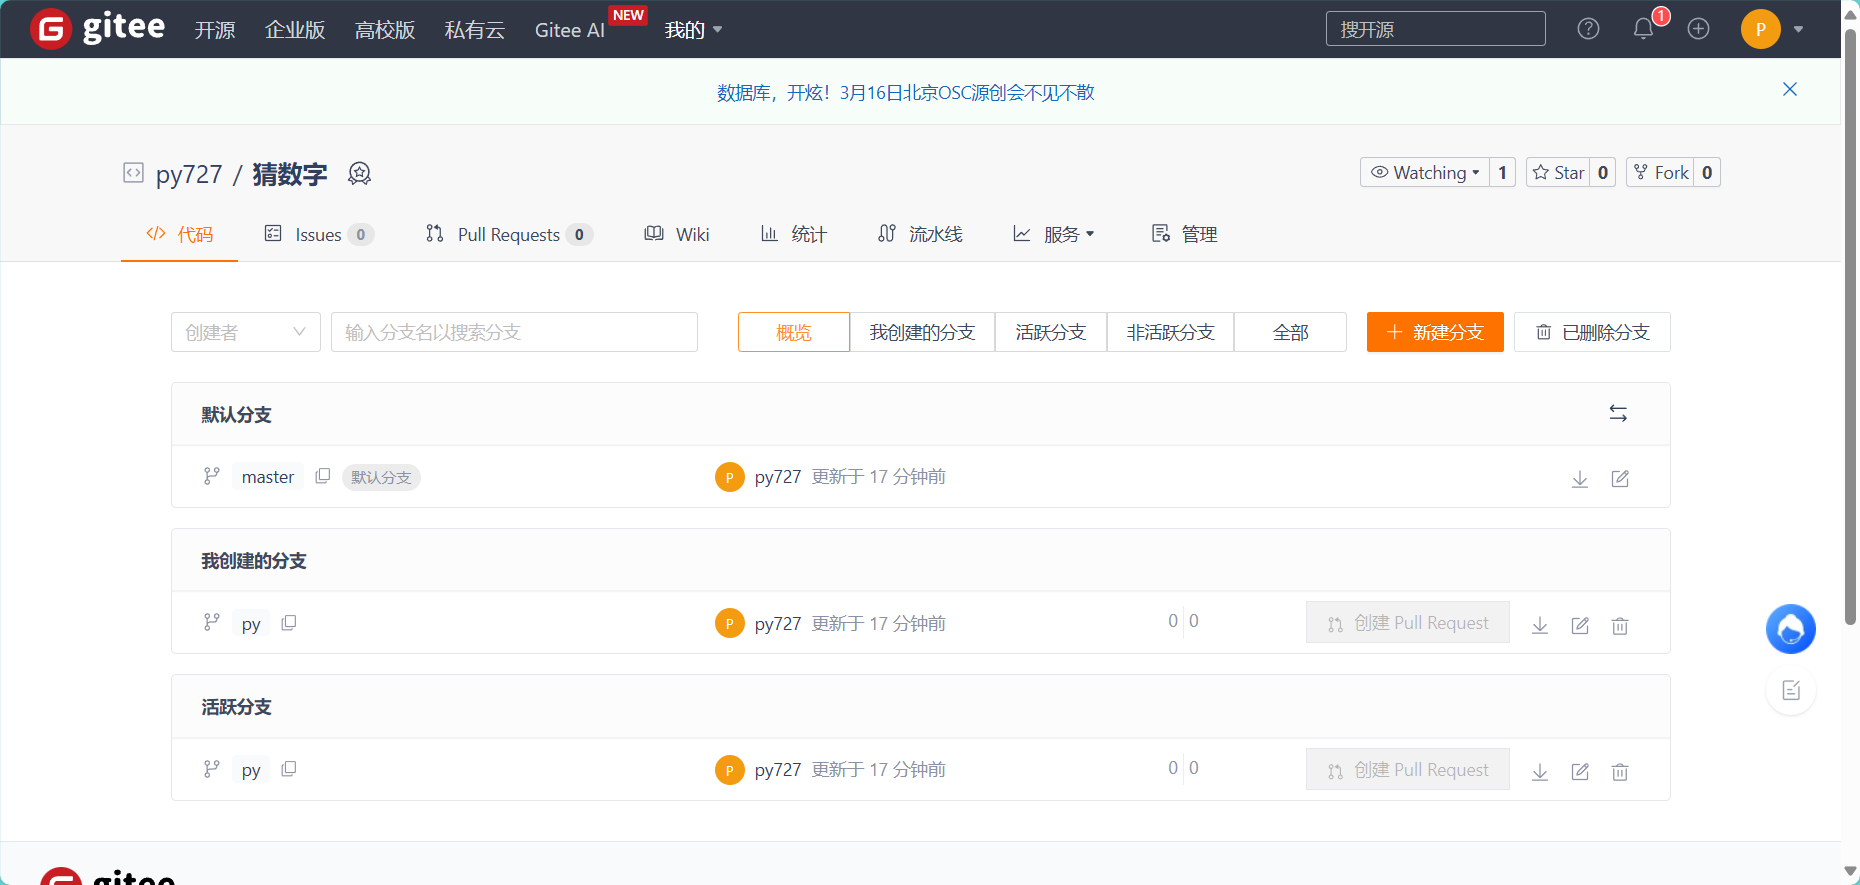Open the help question mark icon
The height and width of the screenshot is (885, 1860).
1588,29
